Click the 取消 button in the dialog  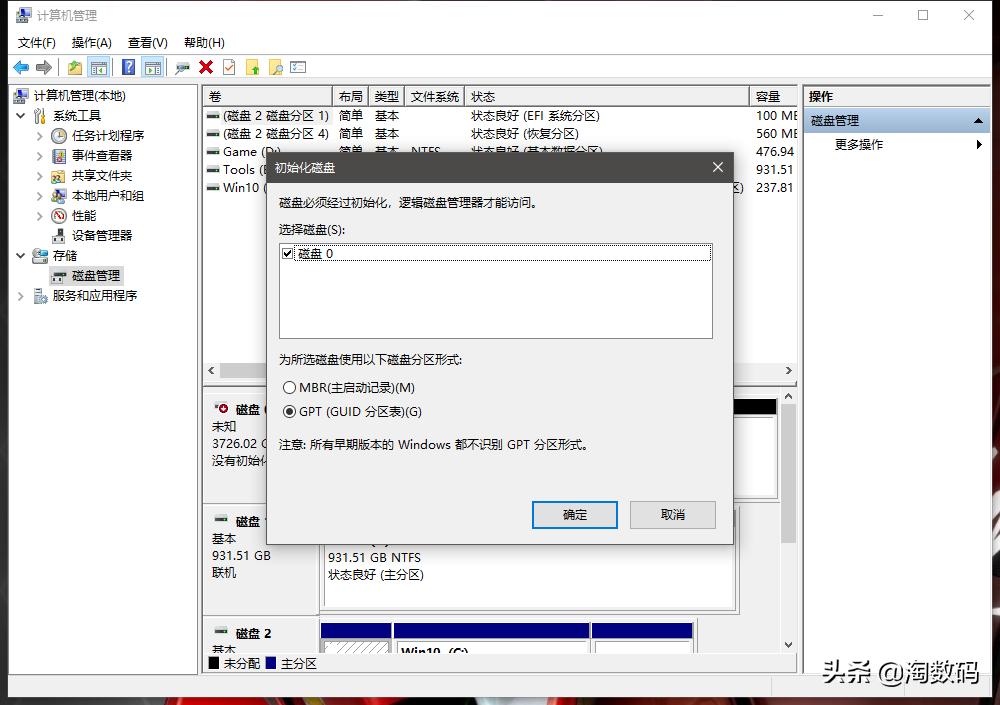(672, 515)
